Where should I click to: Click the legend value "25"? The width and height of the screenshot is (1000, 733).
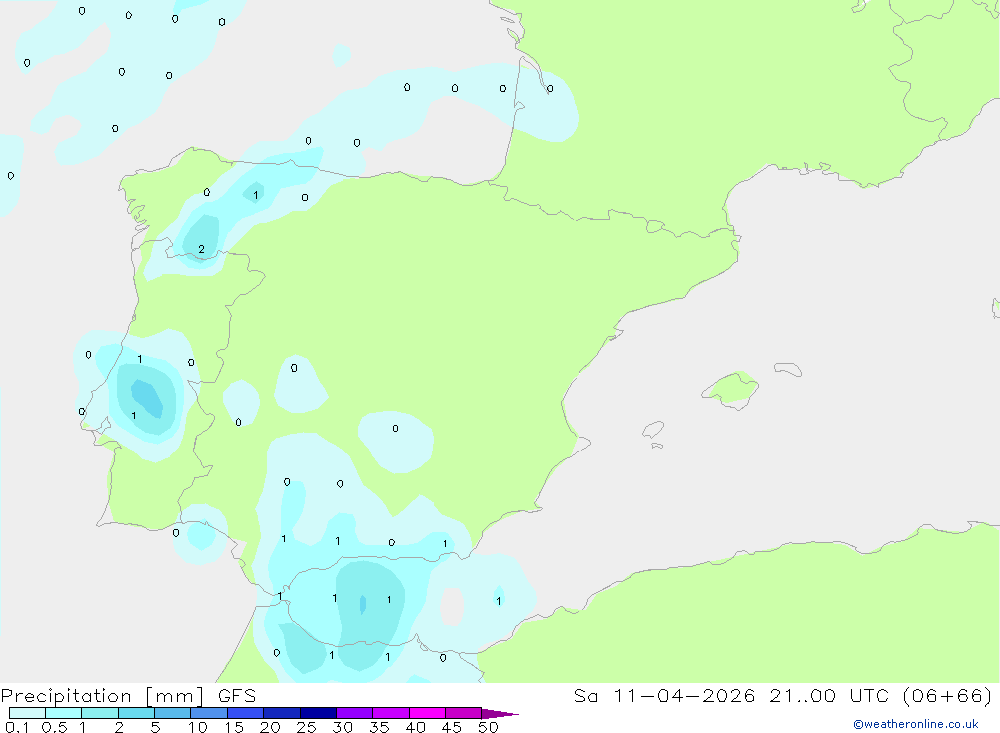307,727
